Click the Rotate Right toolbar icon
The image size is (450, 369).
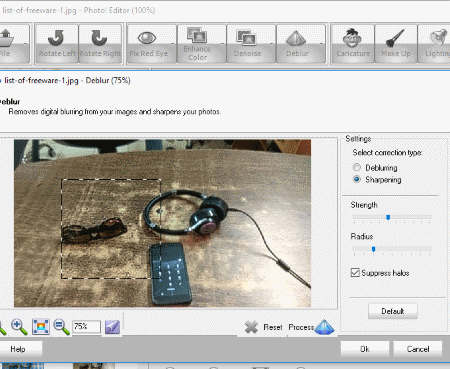point(100,43)
